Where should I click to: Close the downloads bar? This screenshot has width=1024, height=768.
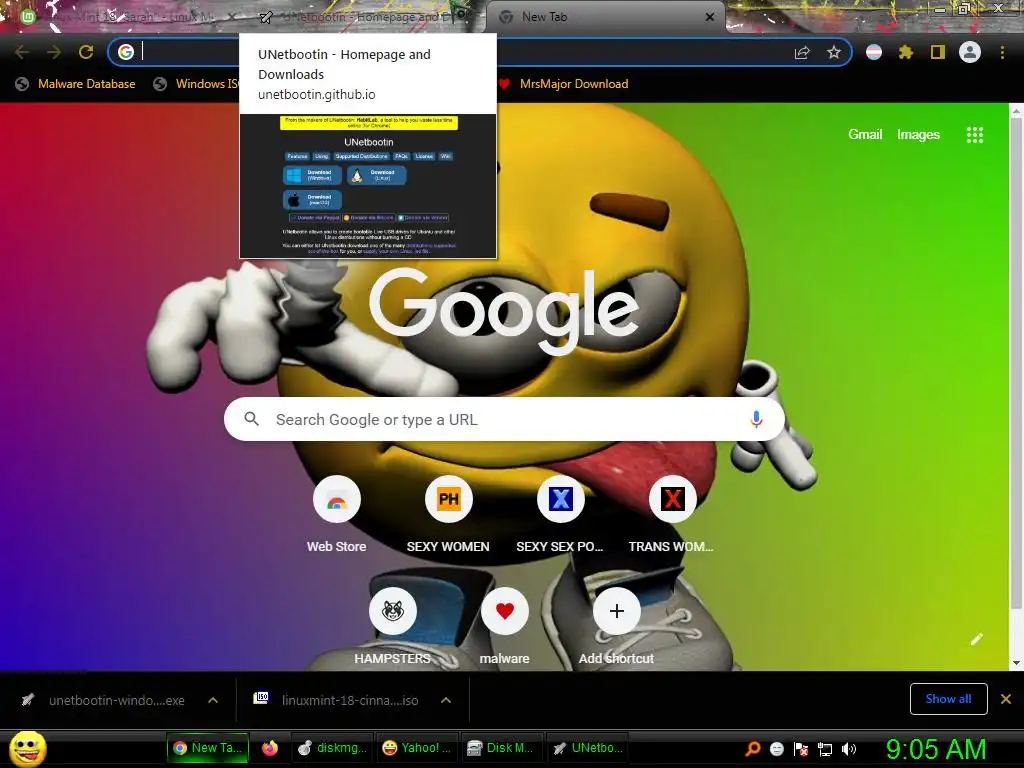coord(1006,699)
